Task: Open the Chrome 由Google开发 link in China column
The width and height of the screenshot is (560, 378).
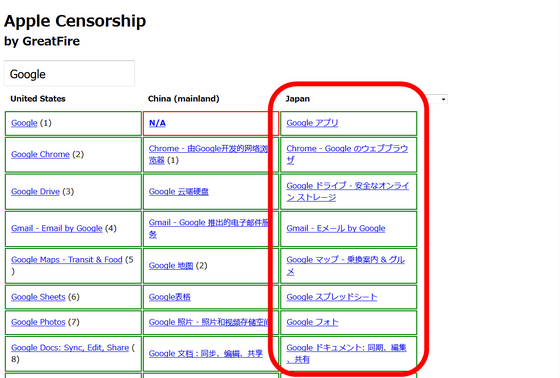Action: (x=208, y=154)
